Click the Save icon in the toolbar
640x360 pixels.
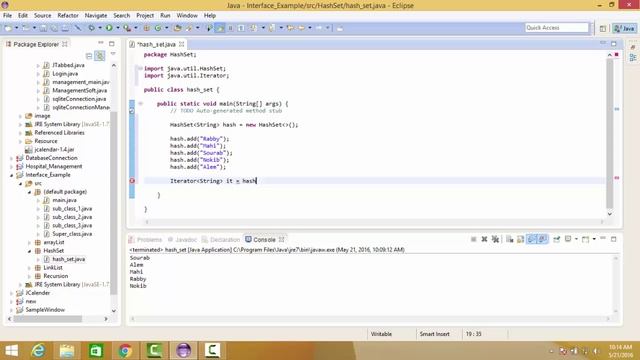pyautogui.click(x=43, y=28)
